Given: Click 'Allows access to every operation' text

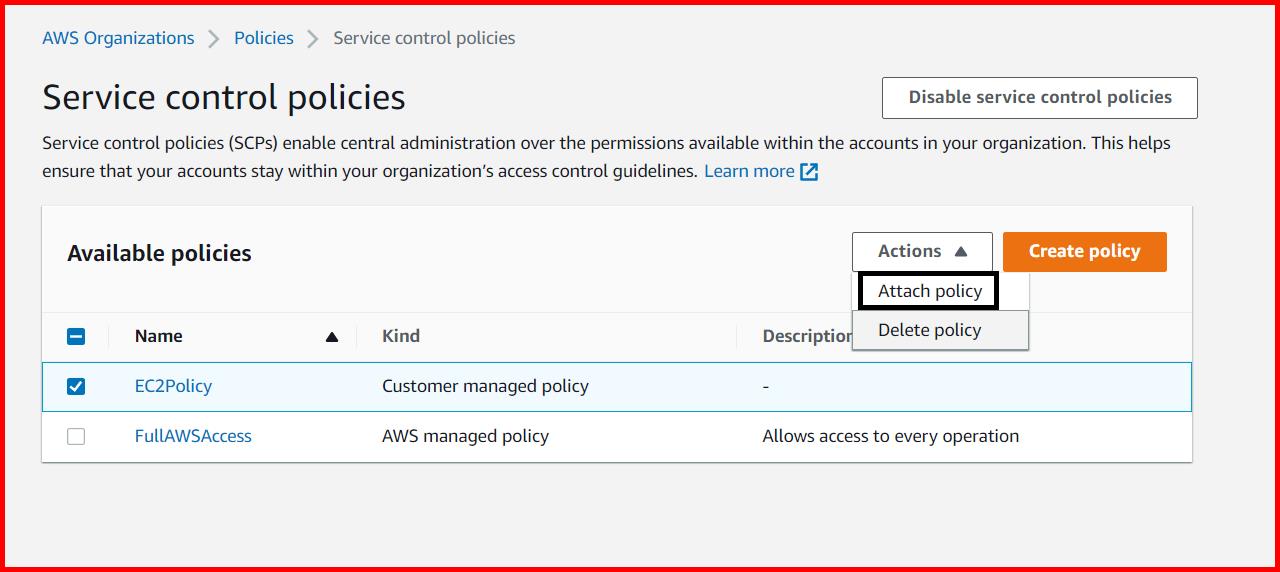Looking at the screenshot, I should 891,436.
